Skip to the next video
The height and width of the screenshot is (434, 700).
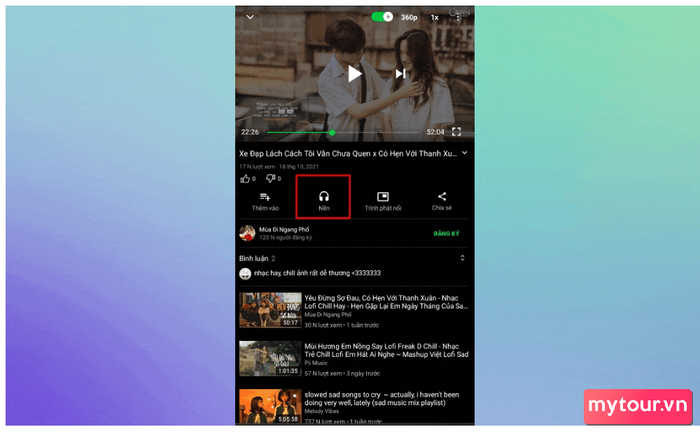400,74
